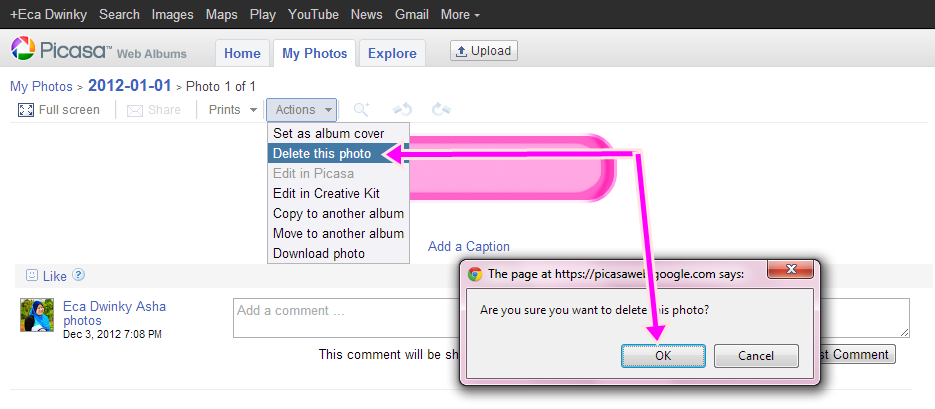This screenshot has height=409, width=935.
Task: Choose Download photo
Action: pyautogui.click(x=338, y=253)
